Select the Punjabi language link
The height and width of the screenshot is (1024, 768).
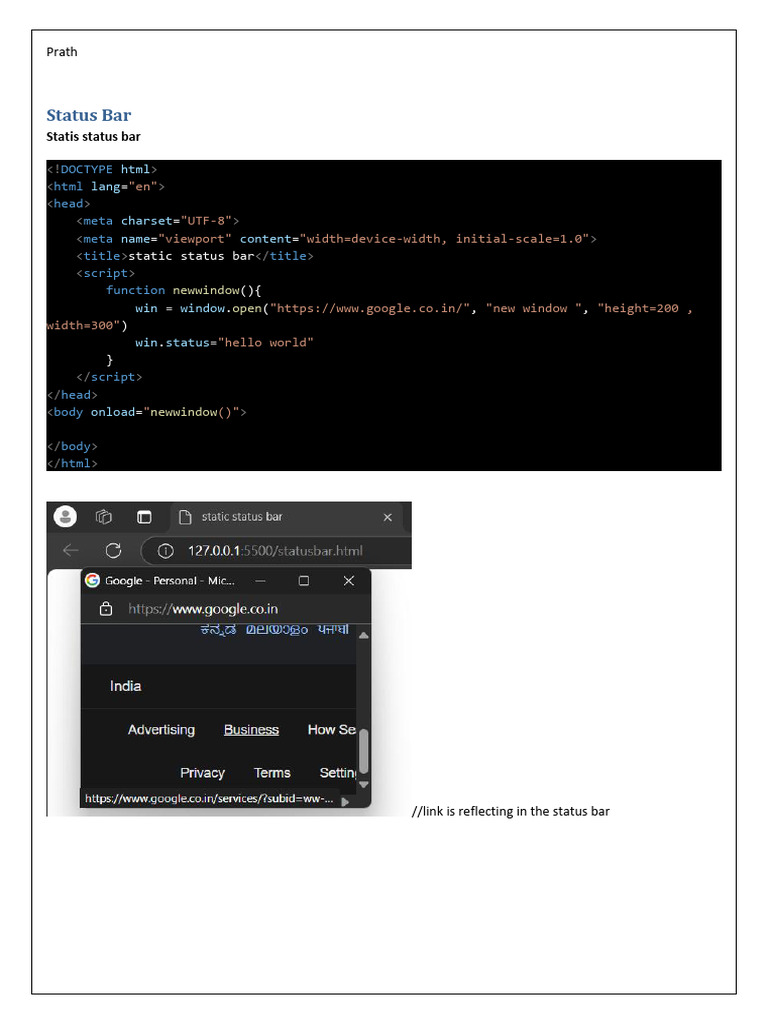point(333,630)
